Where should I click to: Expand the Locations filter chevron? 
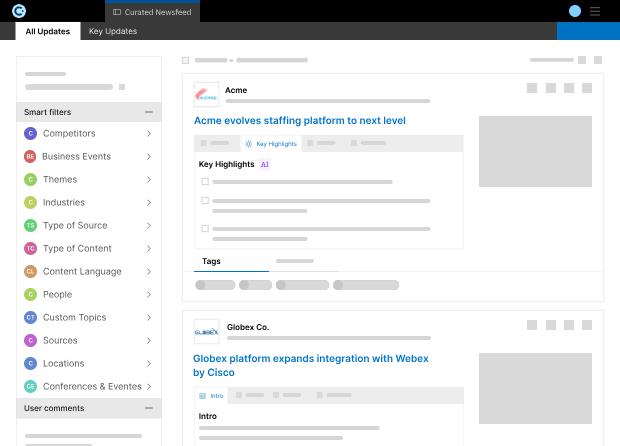(149, 363)
